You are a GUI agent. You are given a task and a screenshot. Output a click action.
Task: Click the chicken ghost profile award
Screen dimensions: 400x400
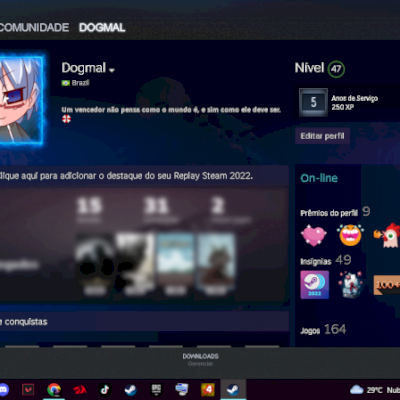[388, 235]
